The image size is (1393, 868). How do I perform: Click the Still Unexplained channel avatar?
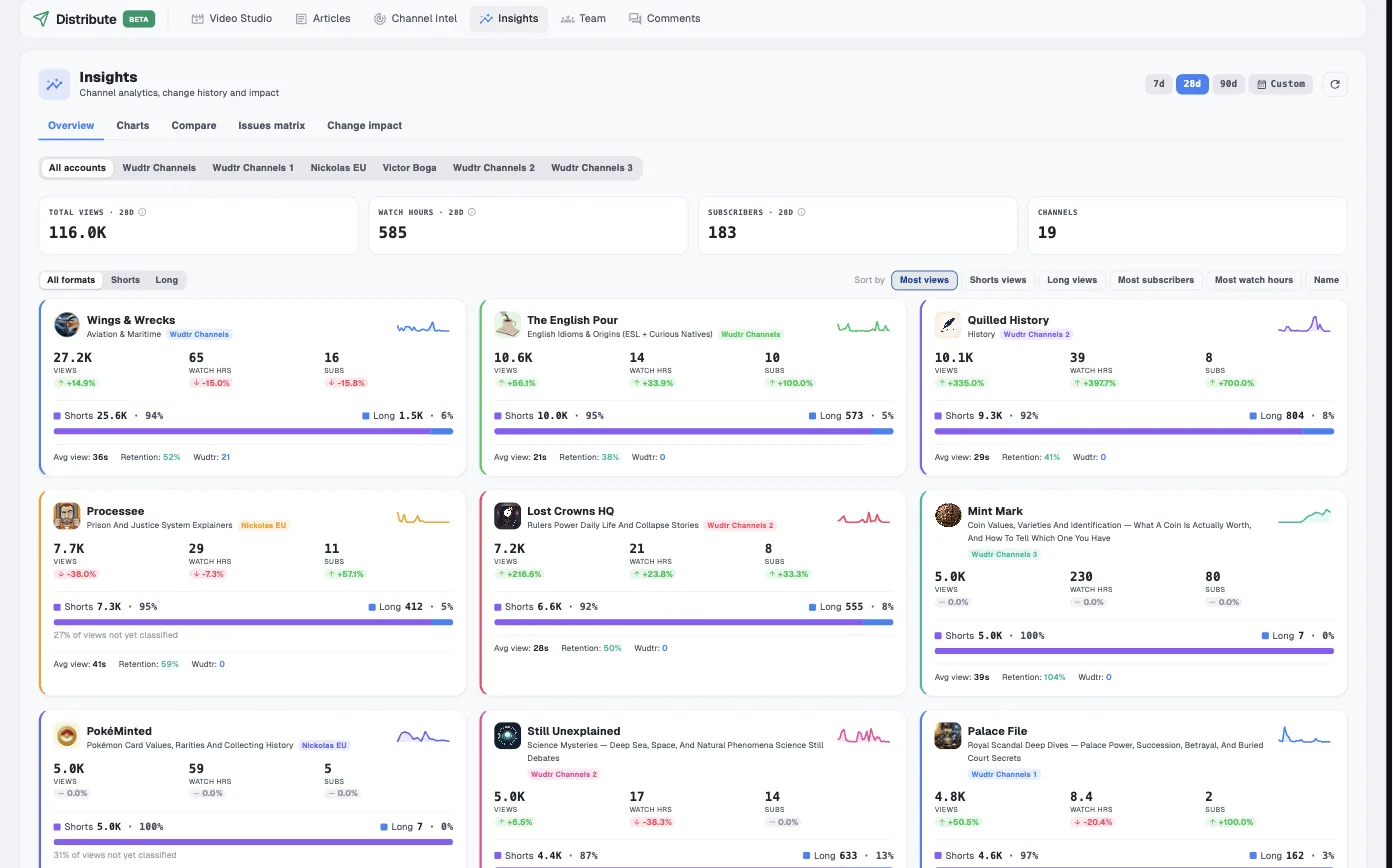(x=507, y=736)
